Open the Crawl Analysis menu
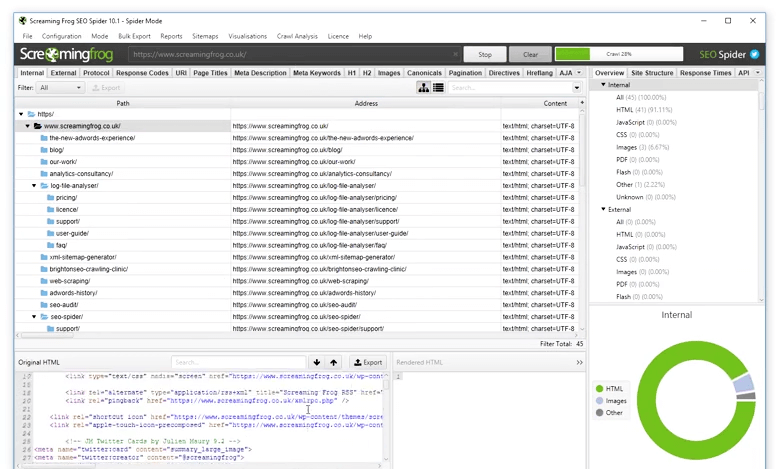This screenshot has width=780, height=469. tap(297, 36)
